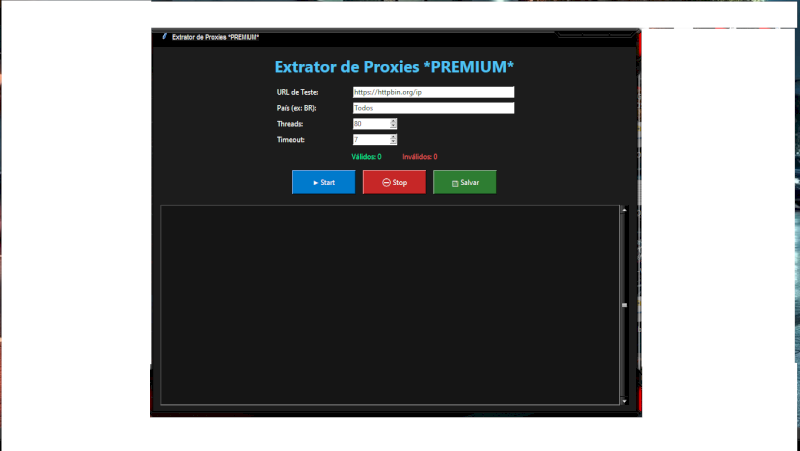Decrease Timeout with the down arrow
This screenshot has height=451, width=800.
[x=393, y=142]
